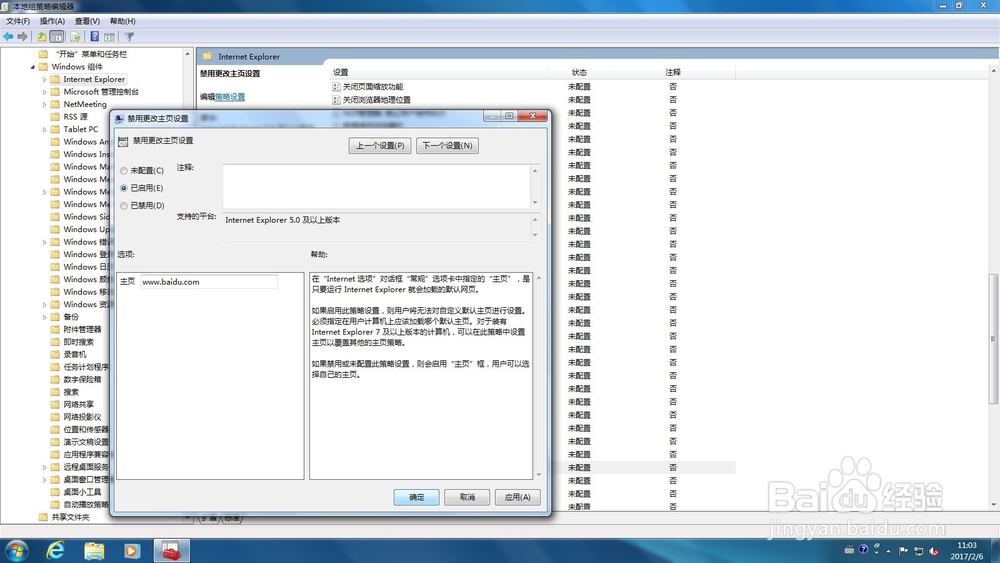Click the forward arrow toolbar icon
Image resolution: width=1000 pixels, height=563 pixels.
click(x=22, y=36)
